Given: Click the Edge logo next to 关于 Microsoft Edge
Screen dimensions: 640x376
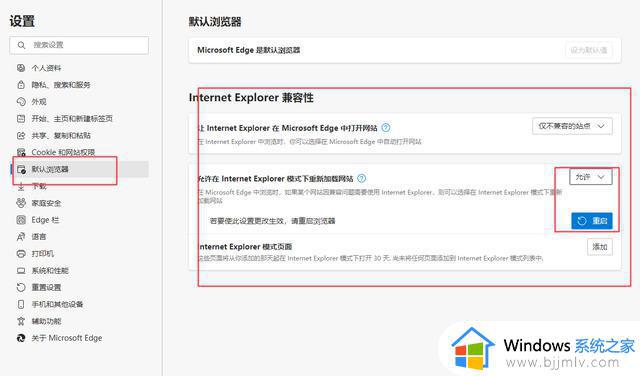Looking at the screenshot, I should [21, 338].
